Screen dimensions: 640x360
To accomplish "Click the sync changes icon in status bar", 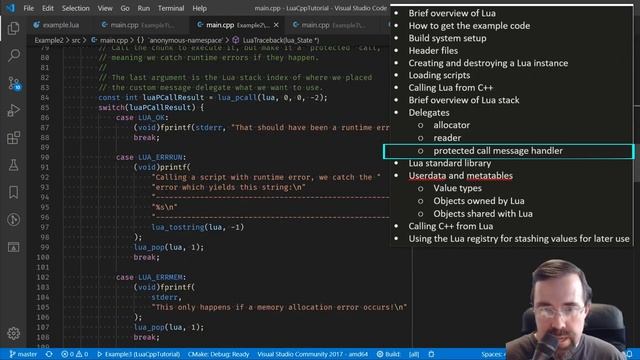I will [x=49, y=354].
